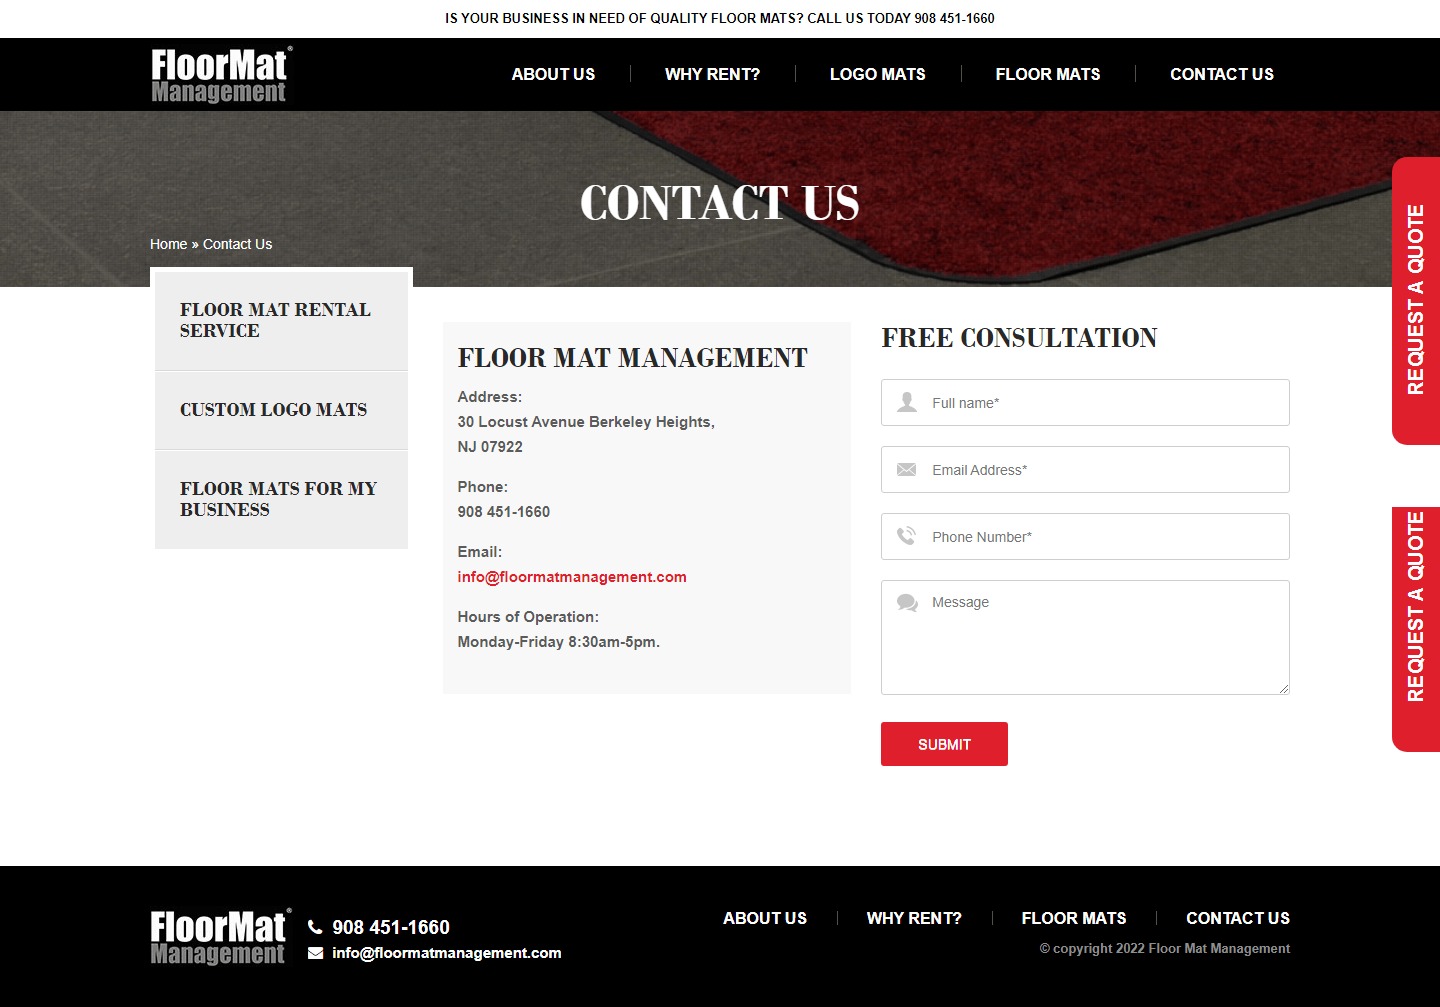Open FLOOR MAT RENTAL SERVICE in the sidebar
Screen dimensions: 1440x1007
pyautogui.click(x=276, y=320)
